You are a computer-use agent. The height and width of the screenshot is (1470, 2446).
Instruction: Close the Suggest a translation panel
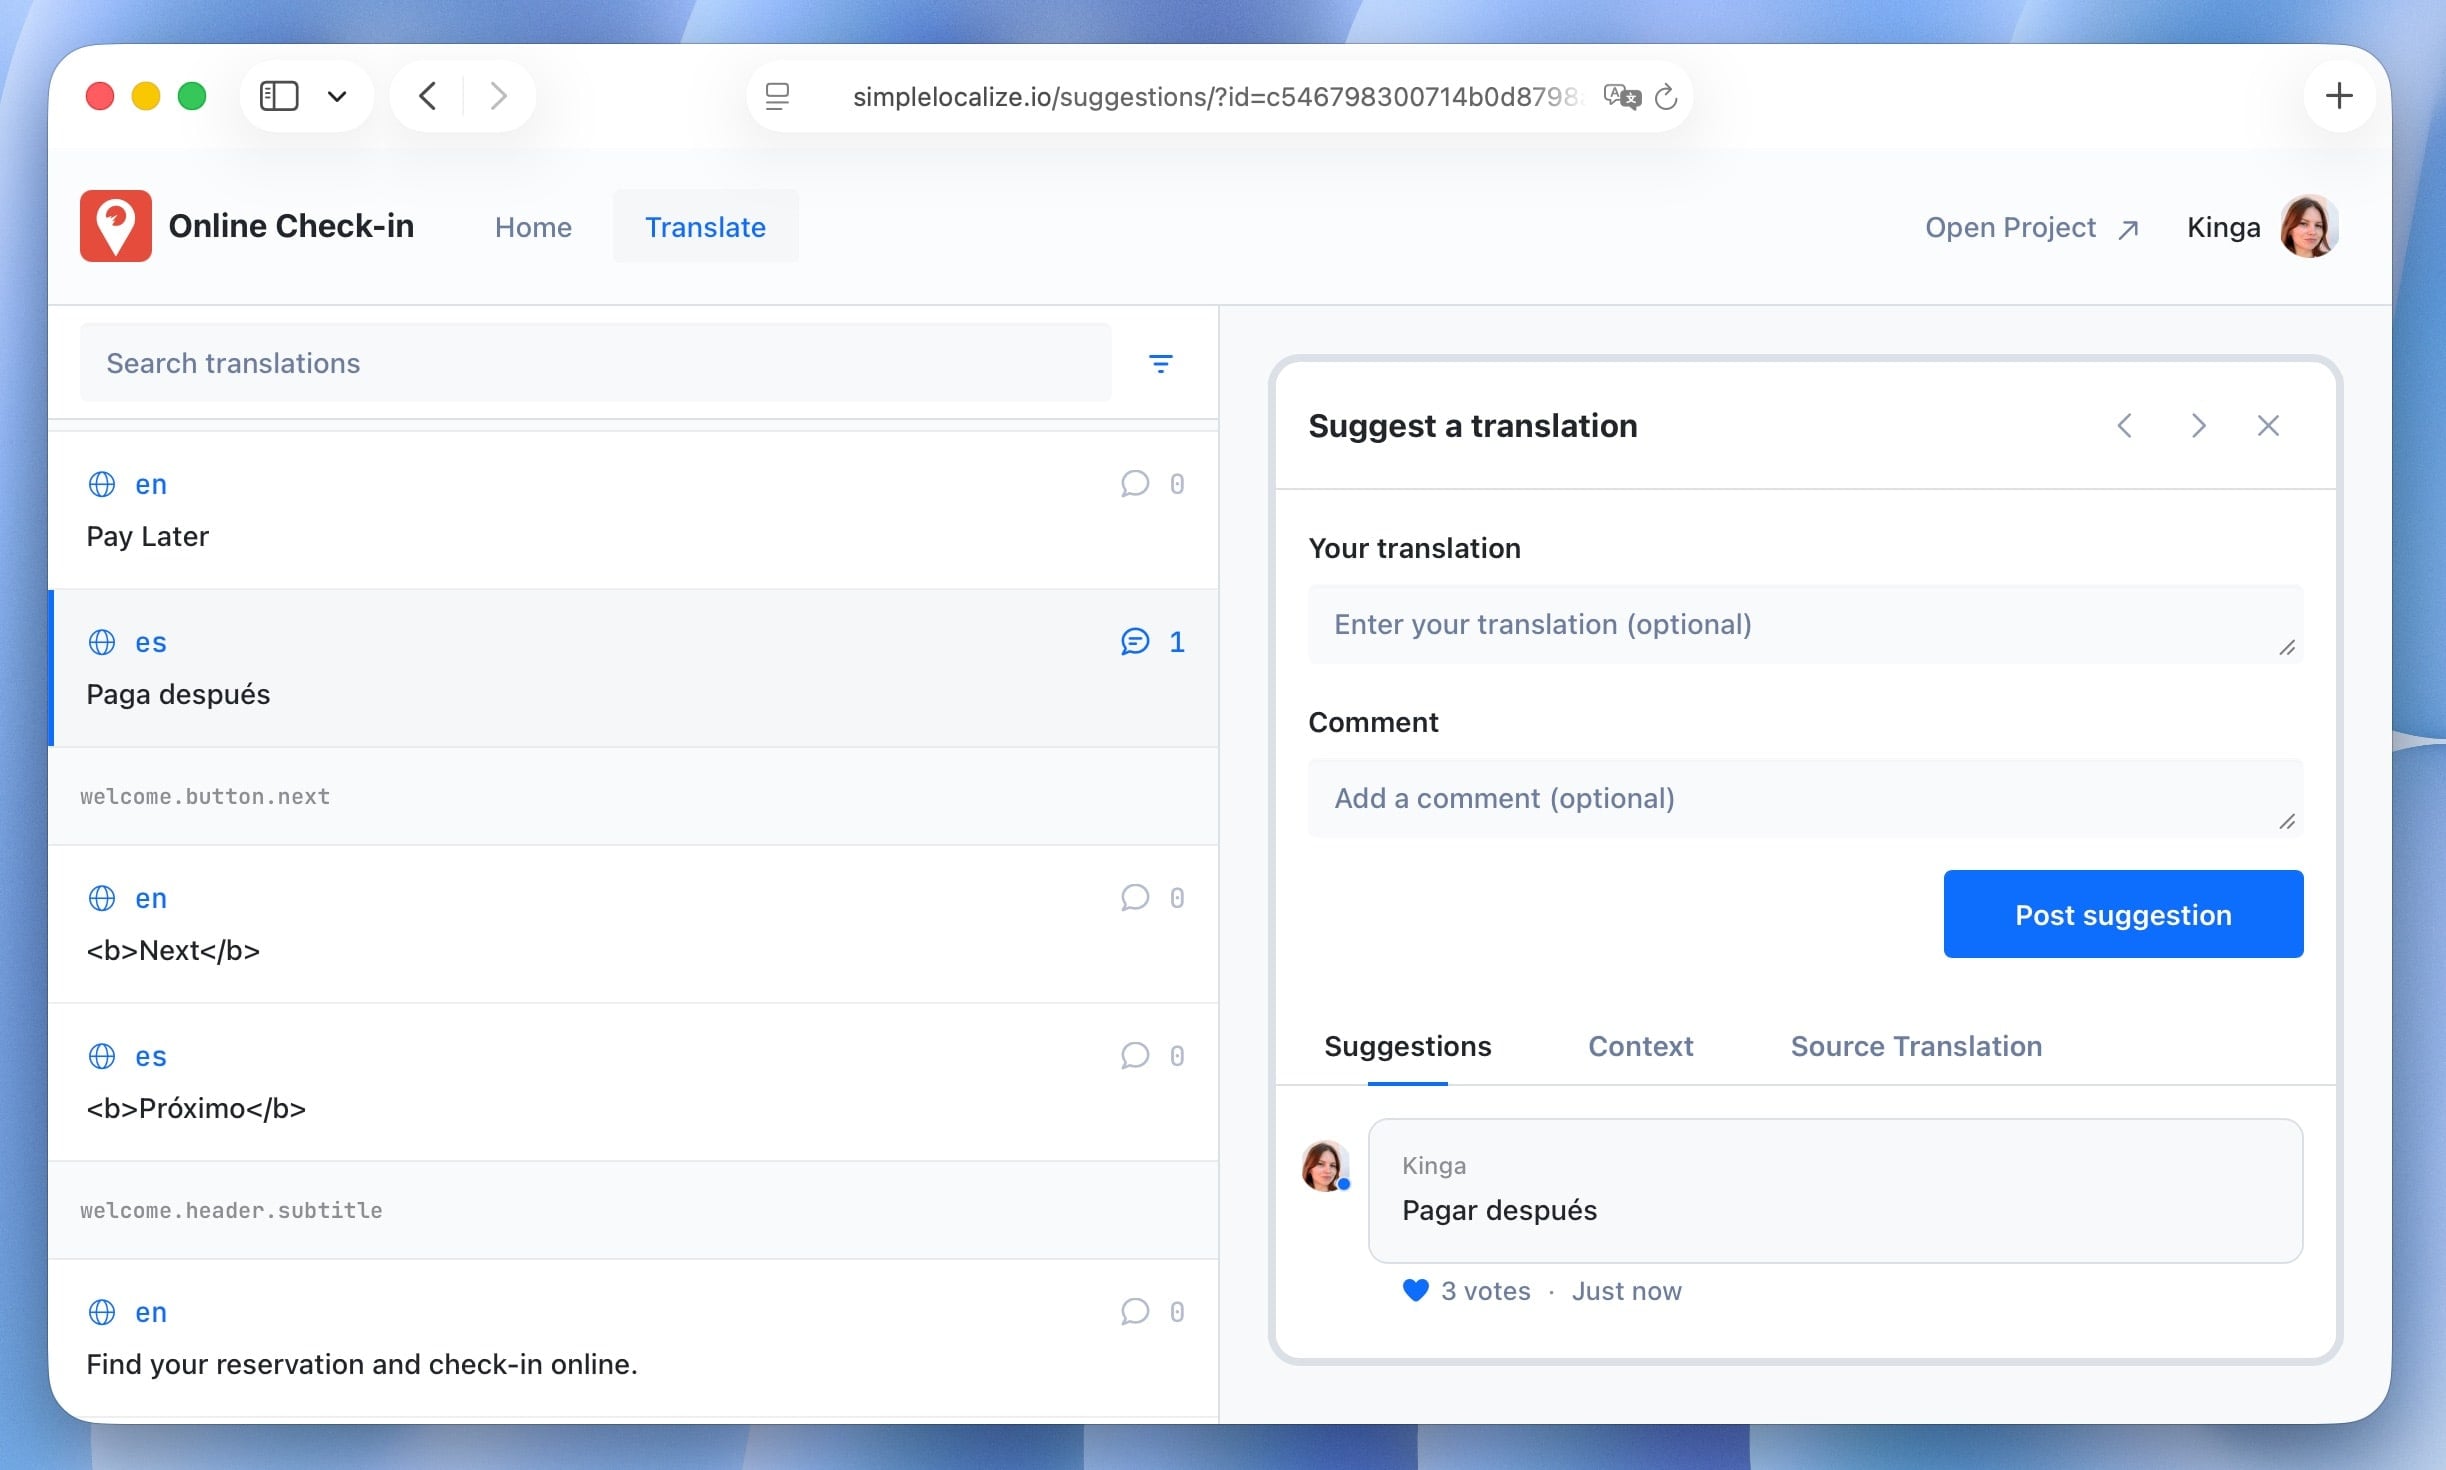point(2268,426)
